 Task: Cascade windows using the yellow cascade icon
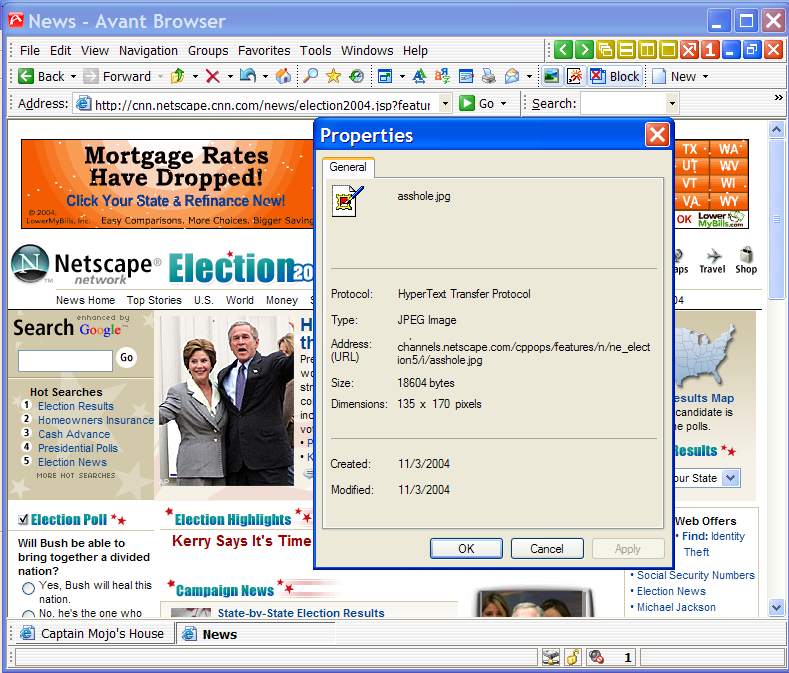(x=605, y=50)
